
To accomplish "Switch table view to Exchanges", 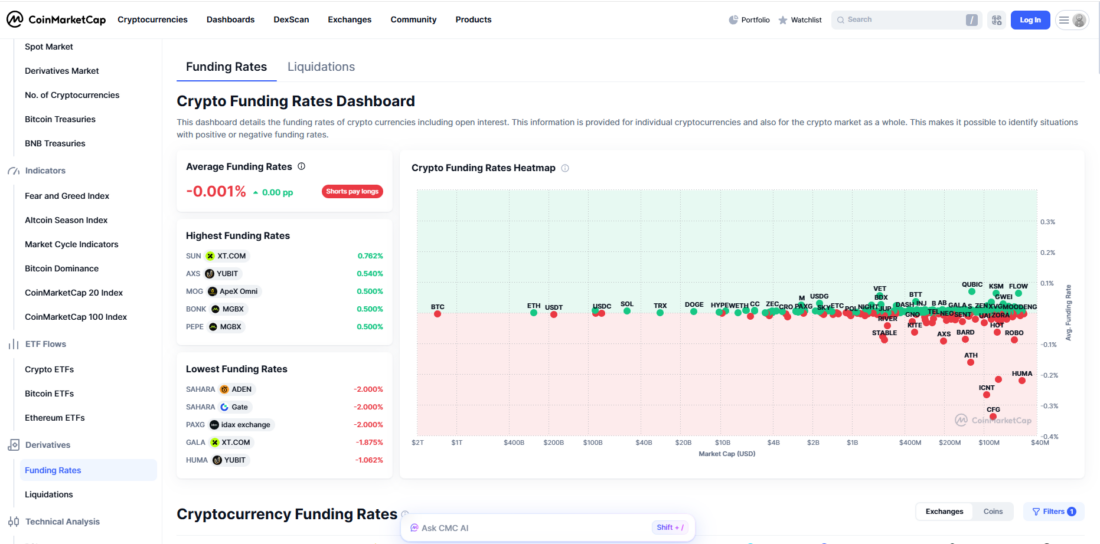I will (x=944, y=512).
